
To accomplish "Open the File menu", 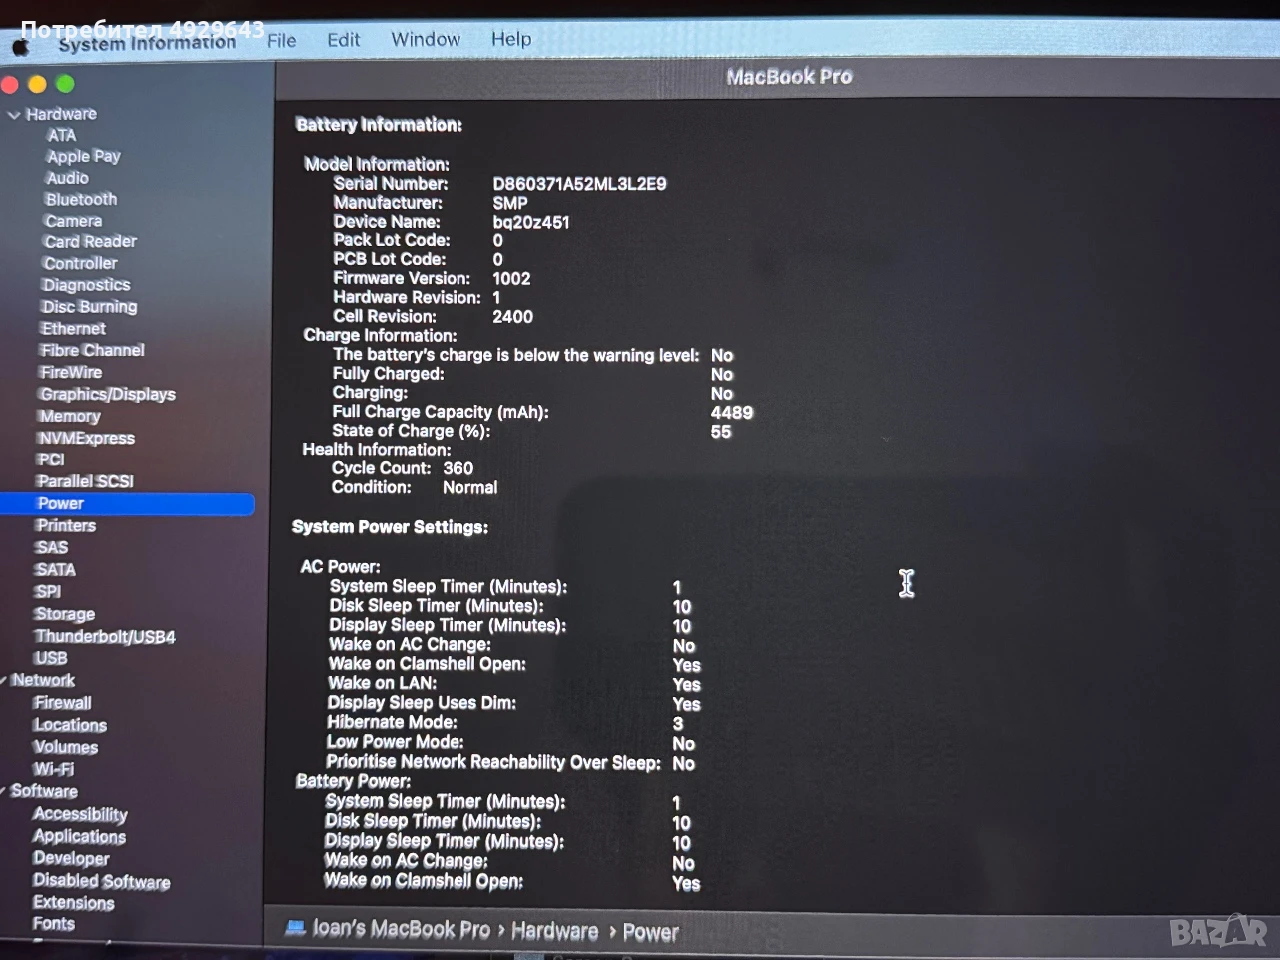I will [281, 40].
